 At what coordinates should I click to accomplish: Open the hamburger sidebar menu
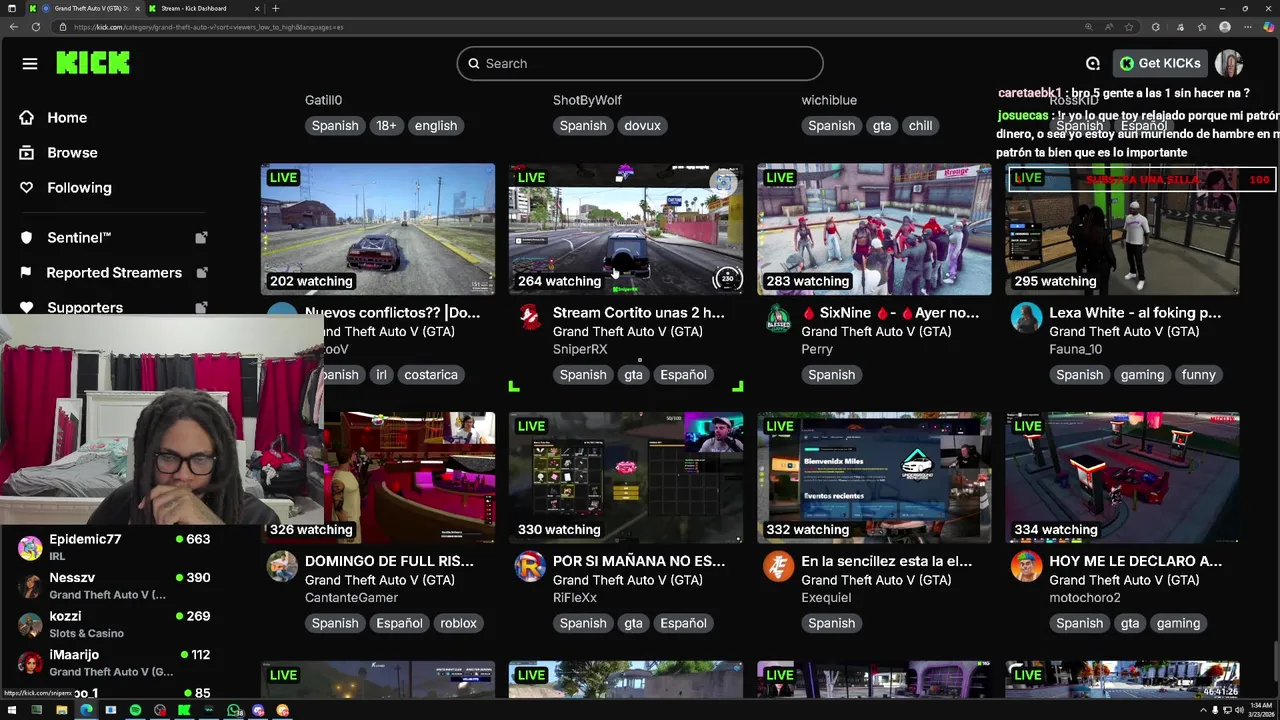coord(30,64)
